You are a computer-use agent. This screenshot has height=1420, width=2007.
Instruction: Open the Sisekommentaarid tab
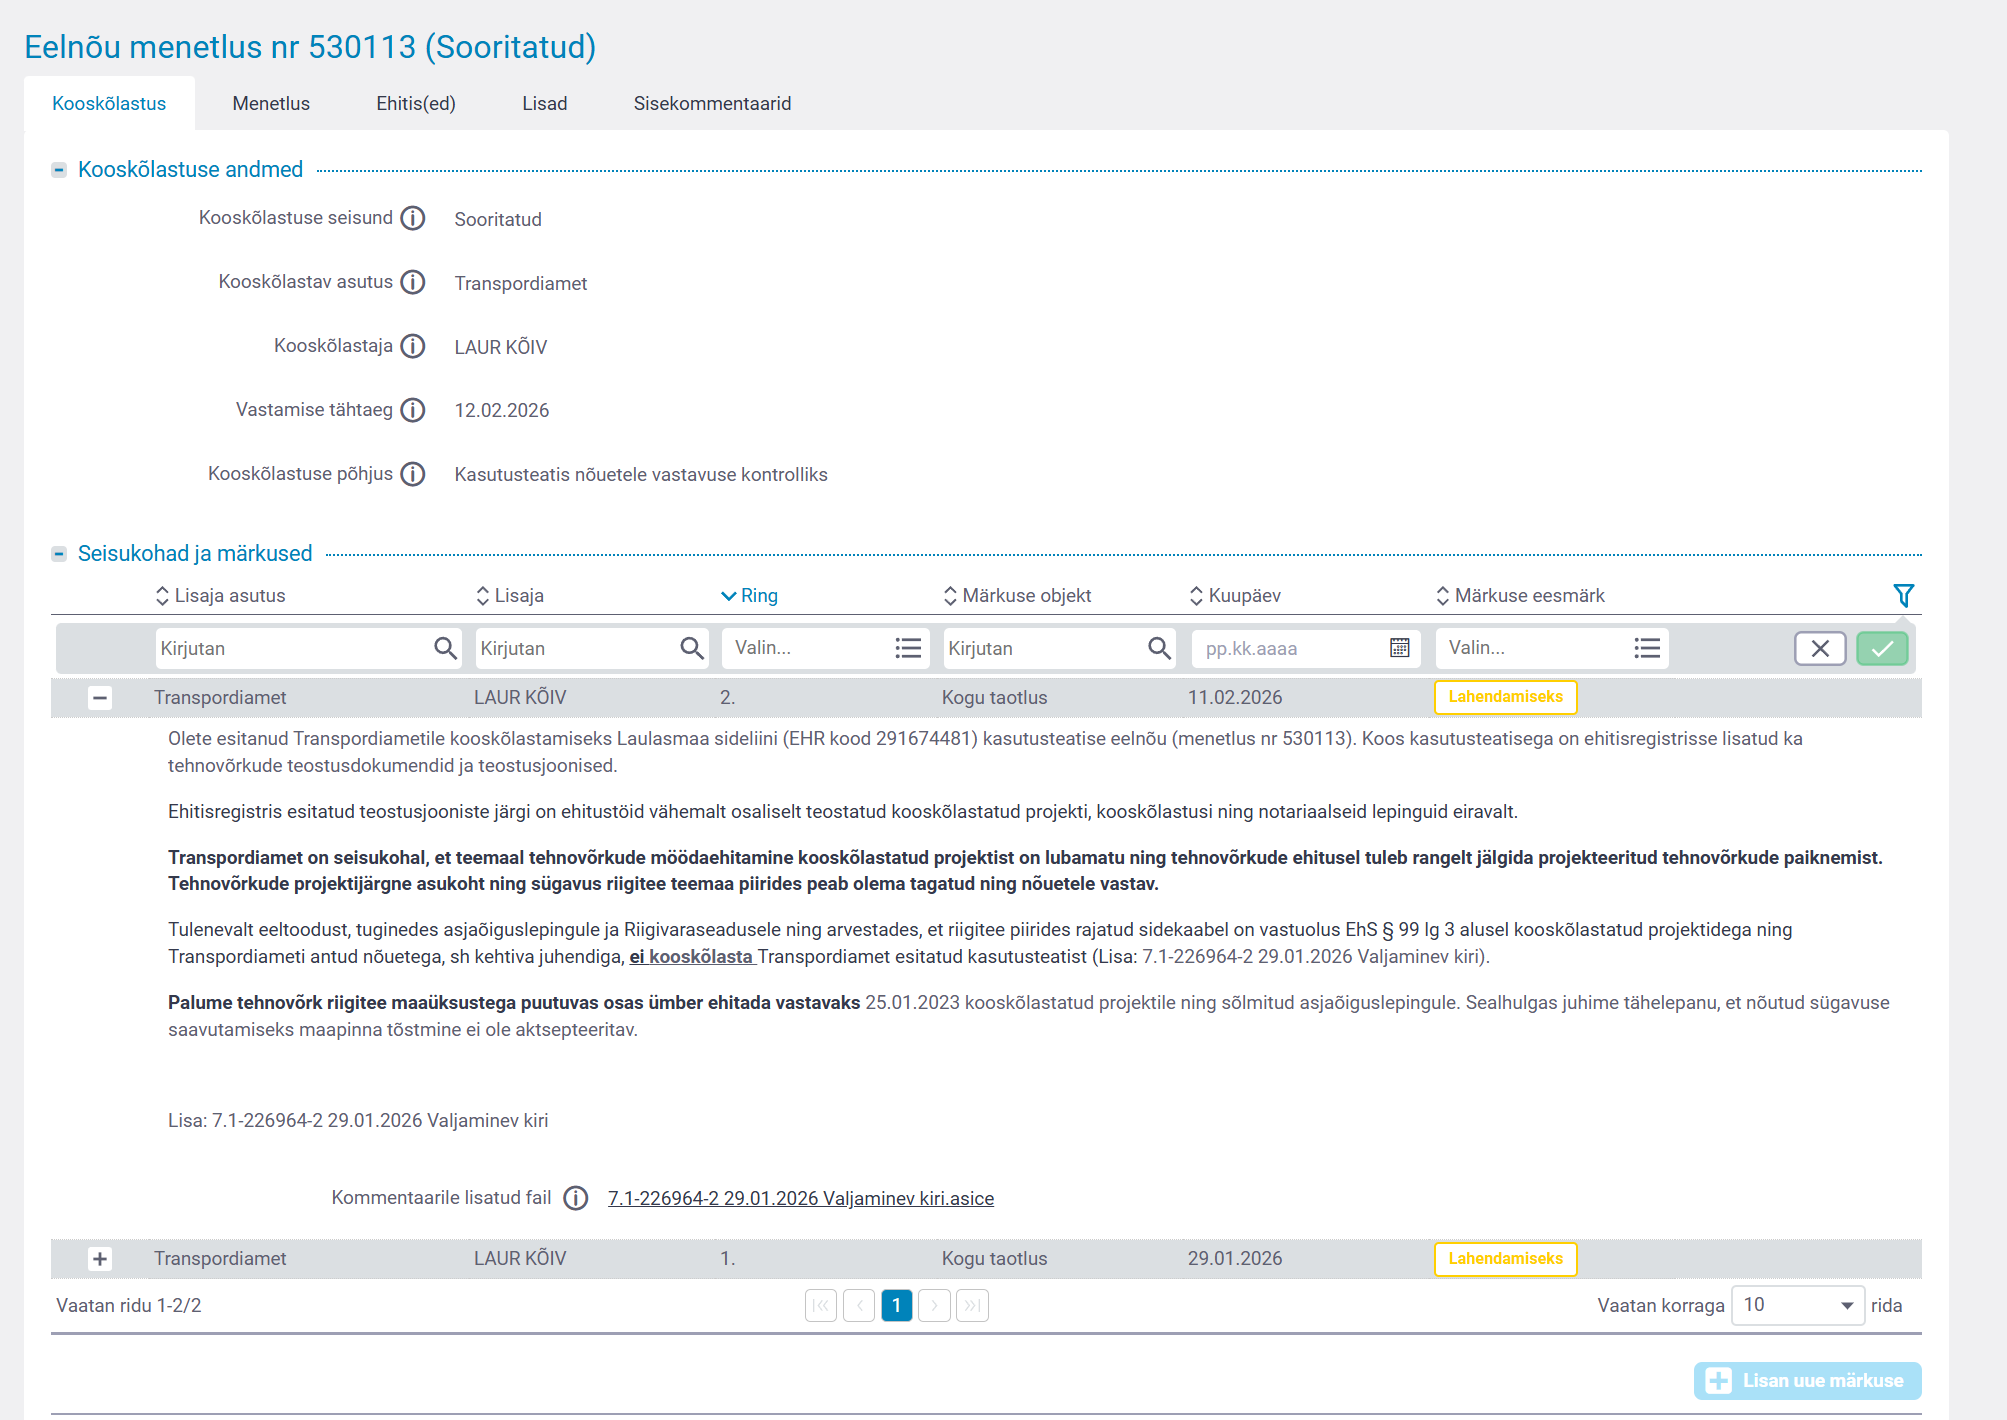click(712, 104)
